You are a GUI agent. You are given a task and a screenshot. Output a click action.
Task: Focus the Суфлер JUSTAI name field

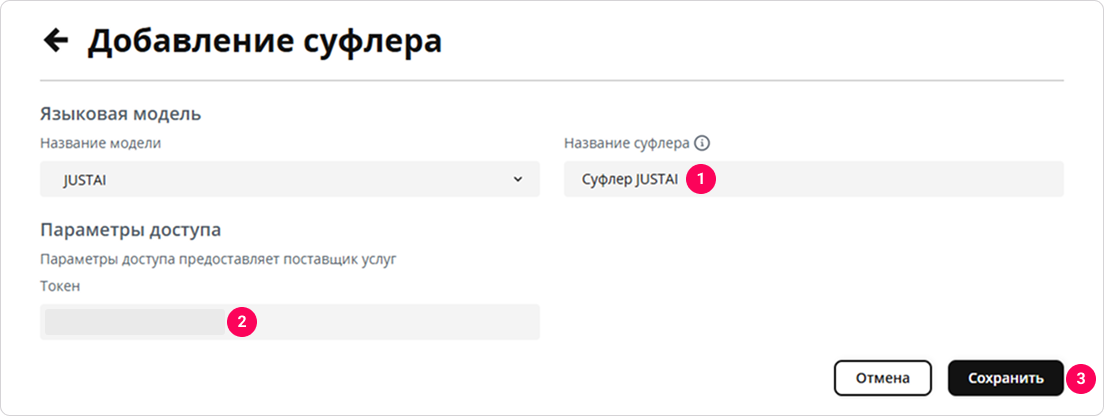814,179
